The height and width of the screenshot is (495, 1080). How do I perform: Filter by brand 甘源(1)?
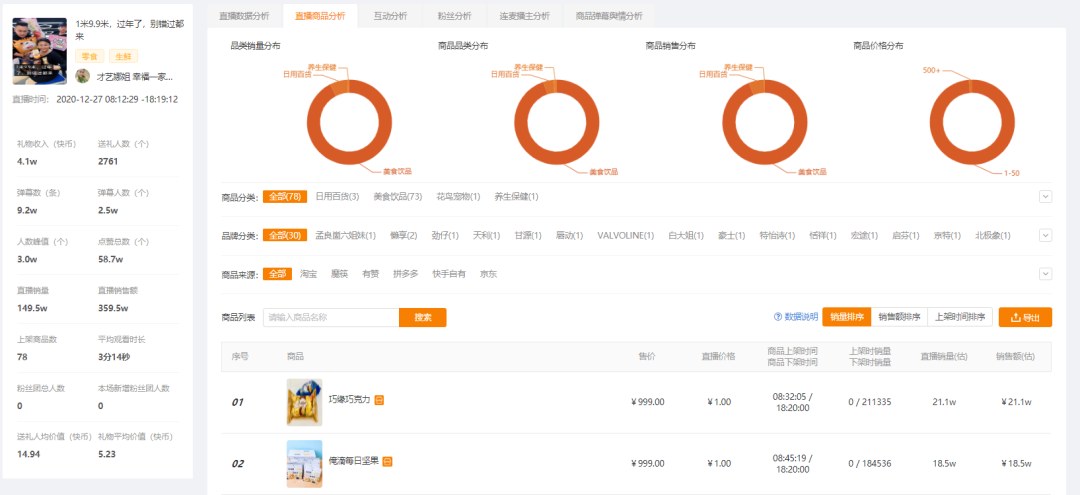click(x=528, y=235)
